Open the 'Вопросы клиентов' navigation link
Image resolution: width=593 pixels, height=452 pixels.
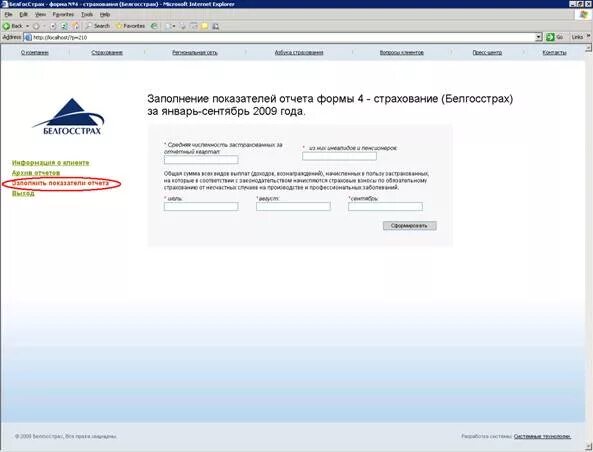point(402,53)
